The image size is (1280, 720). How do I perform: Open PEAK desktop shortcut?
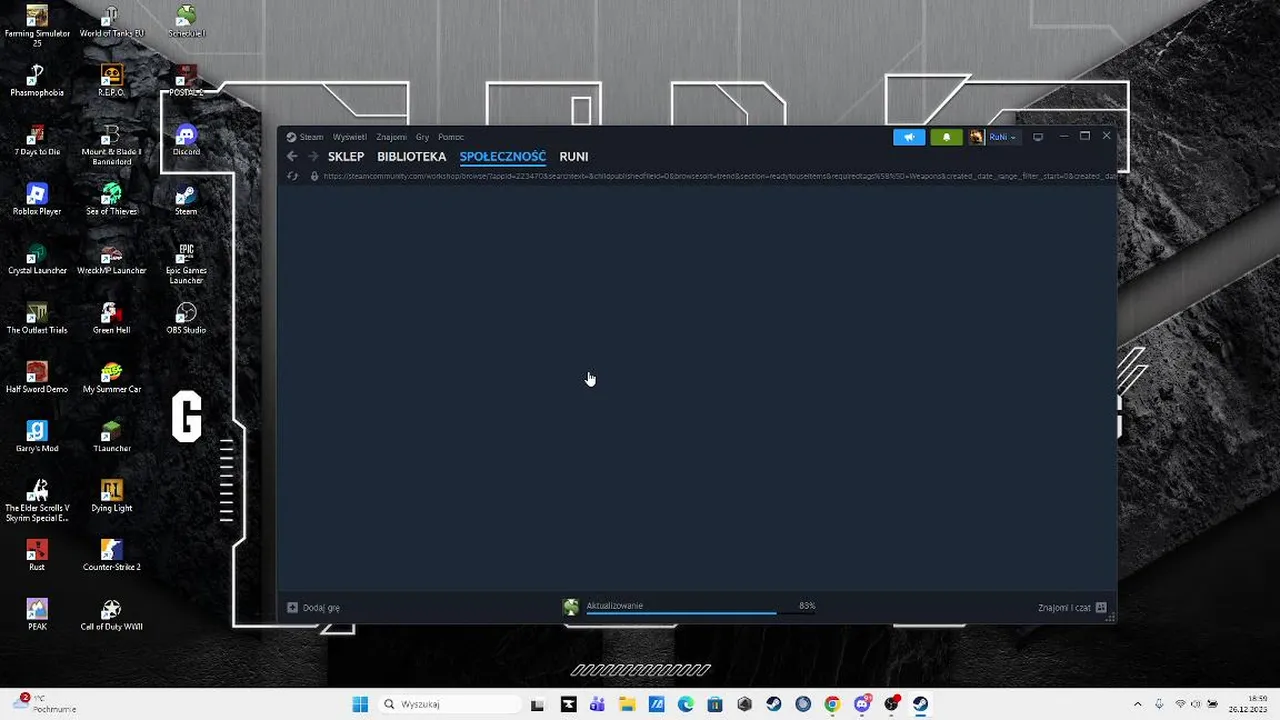[x=37, y=614]
